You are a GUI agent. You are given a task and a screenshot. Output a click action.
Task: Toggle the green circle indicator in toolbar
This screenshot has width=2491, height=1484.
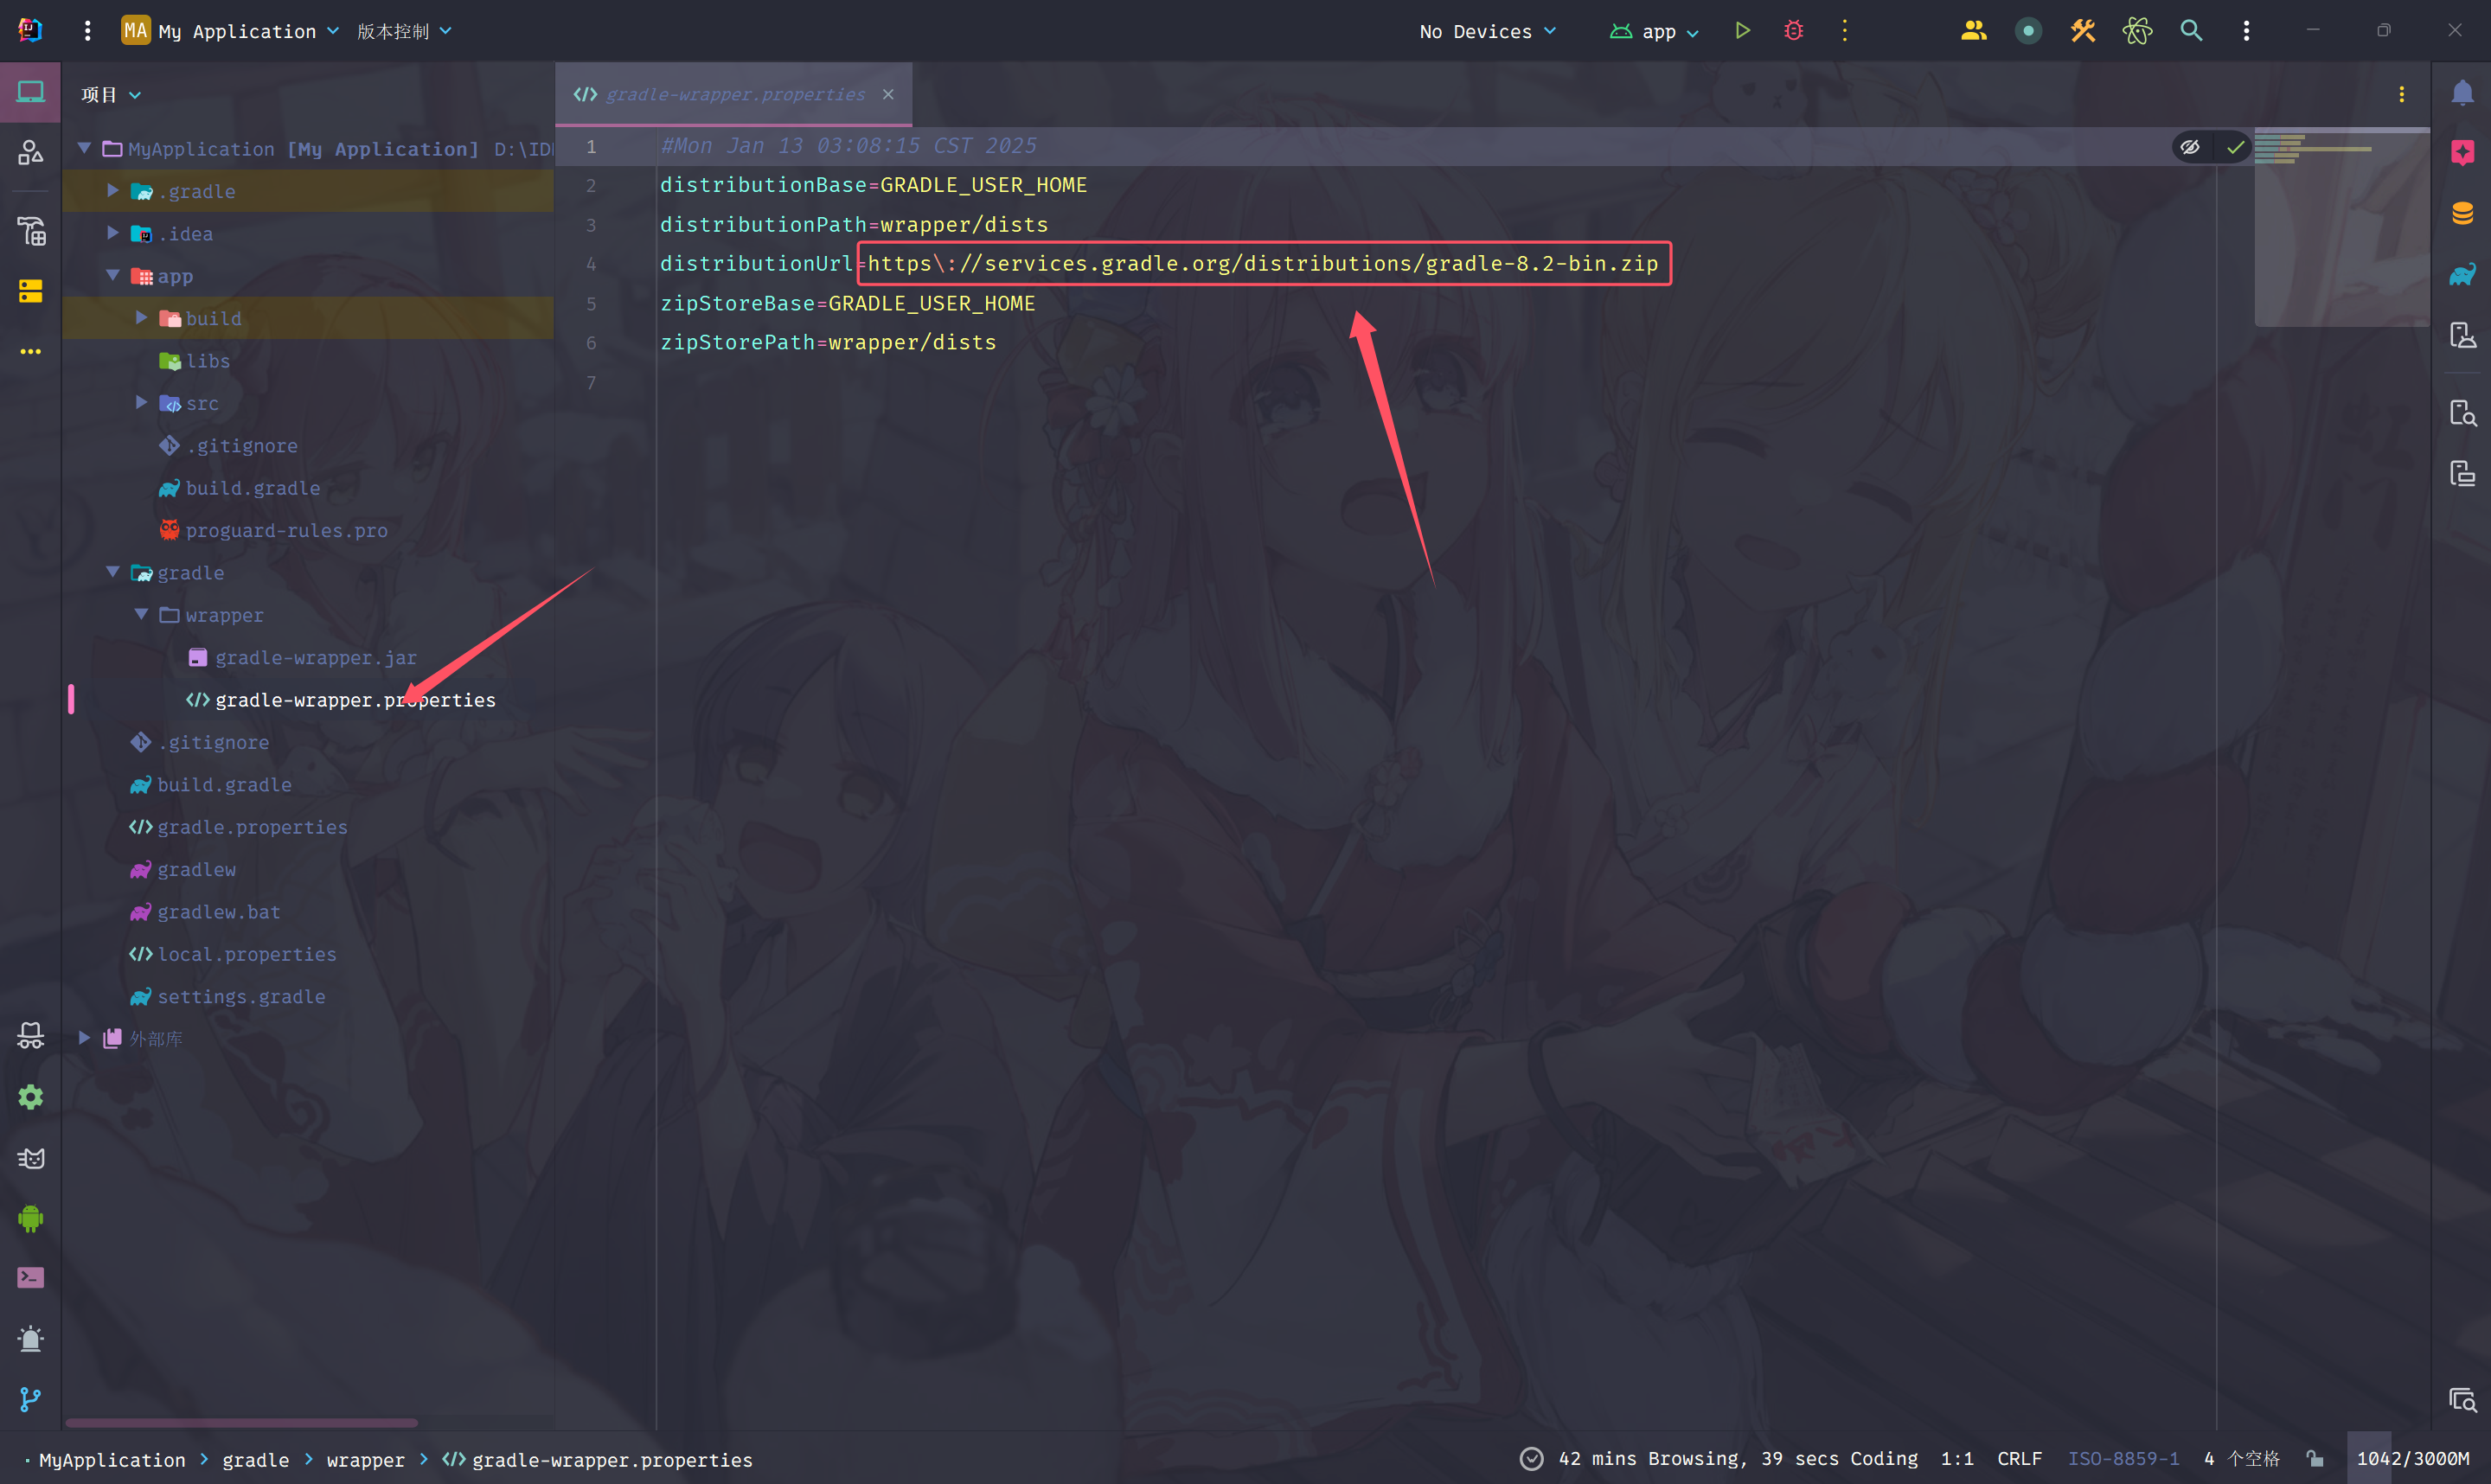click(2028, 31)
